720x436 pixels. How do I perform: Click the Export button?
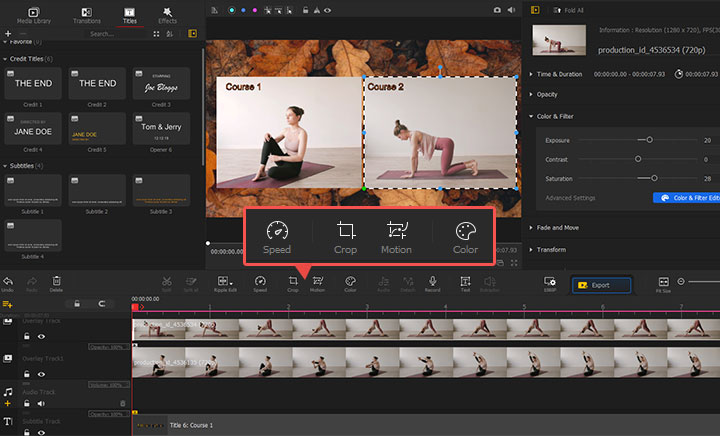(601, 285)
